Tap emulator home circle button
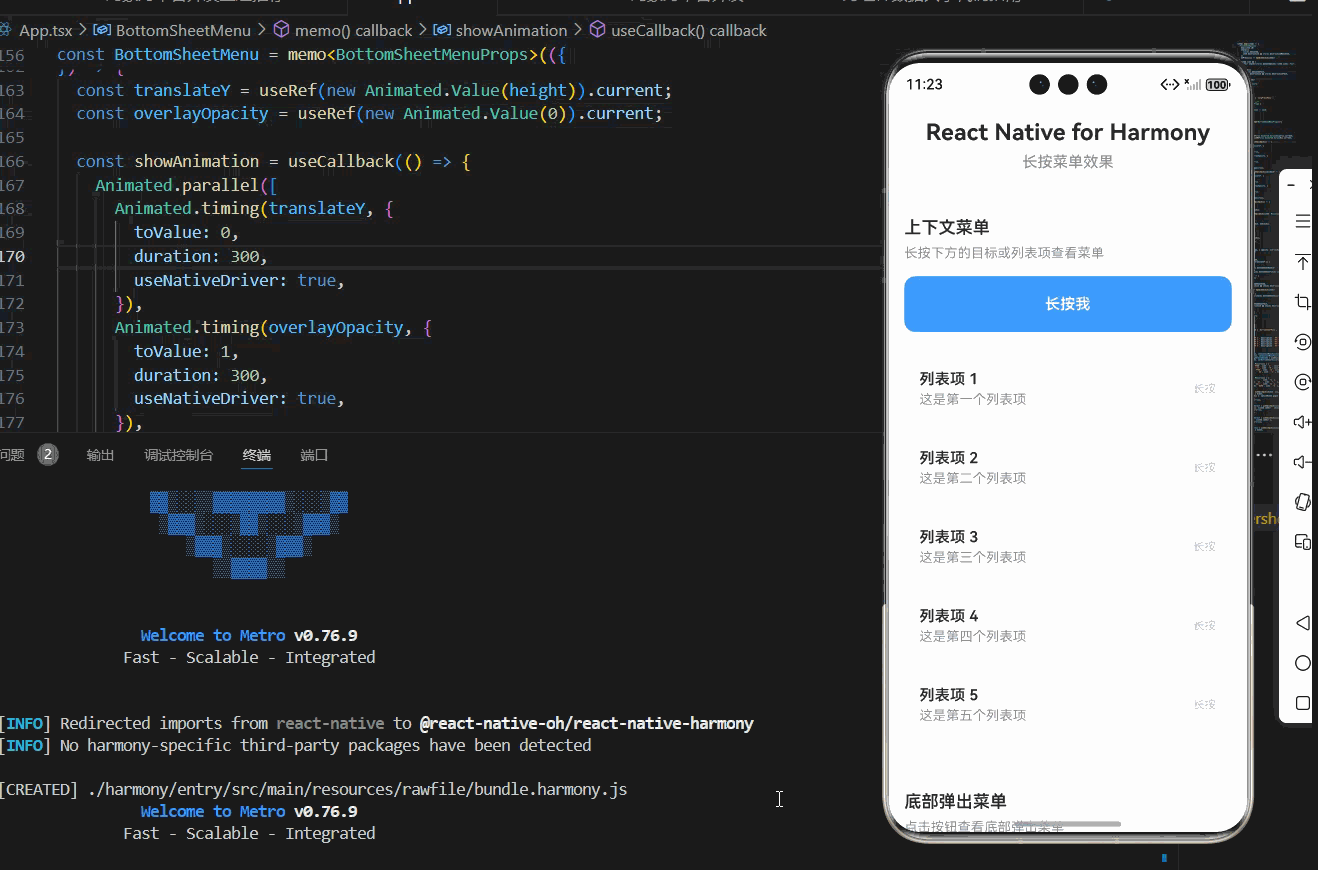The height and width of the screenshot is (870, 1318). click(1302, 663)
